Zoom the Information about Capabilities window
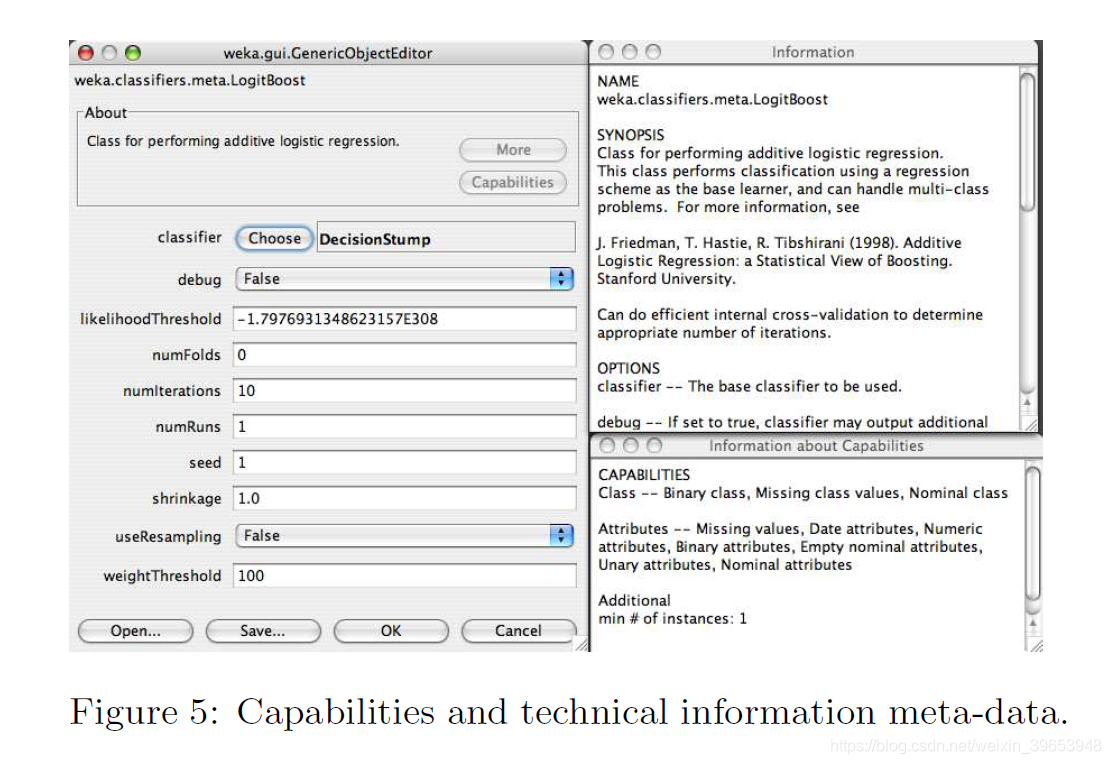Screen dimensions: 1111x764 tap(654, 445)
